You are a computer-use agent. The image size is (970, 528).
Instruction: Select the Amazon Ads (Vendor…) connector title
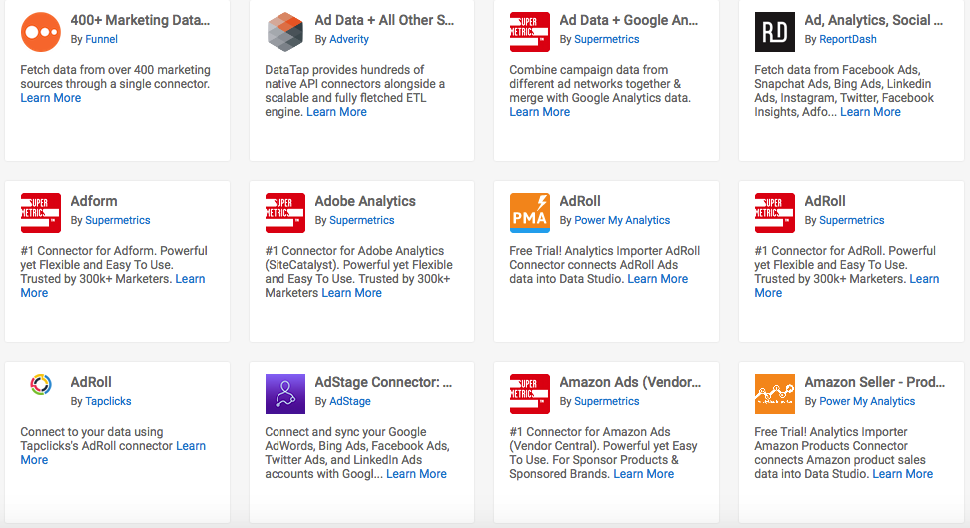630,382
